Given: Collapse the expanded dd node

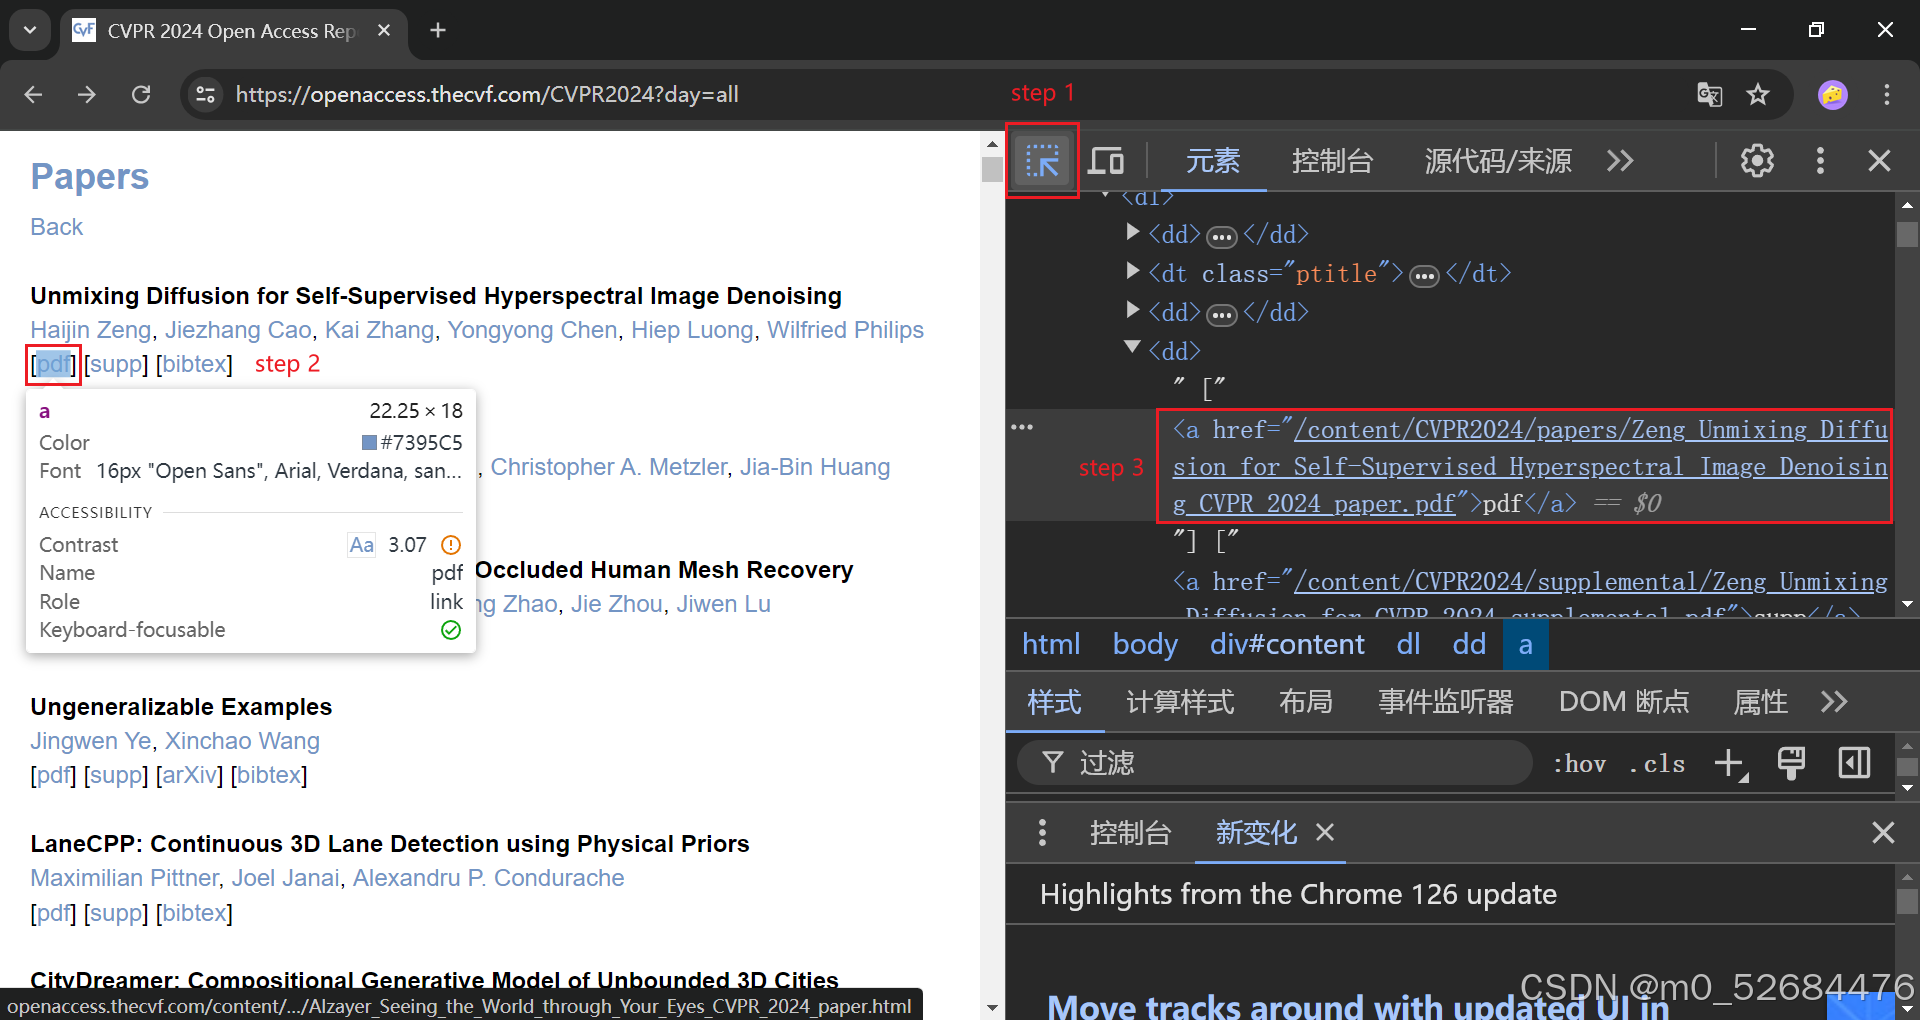Looking at the screenshot, I should click(x=1133, y=347).
